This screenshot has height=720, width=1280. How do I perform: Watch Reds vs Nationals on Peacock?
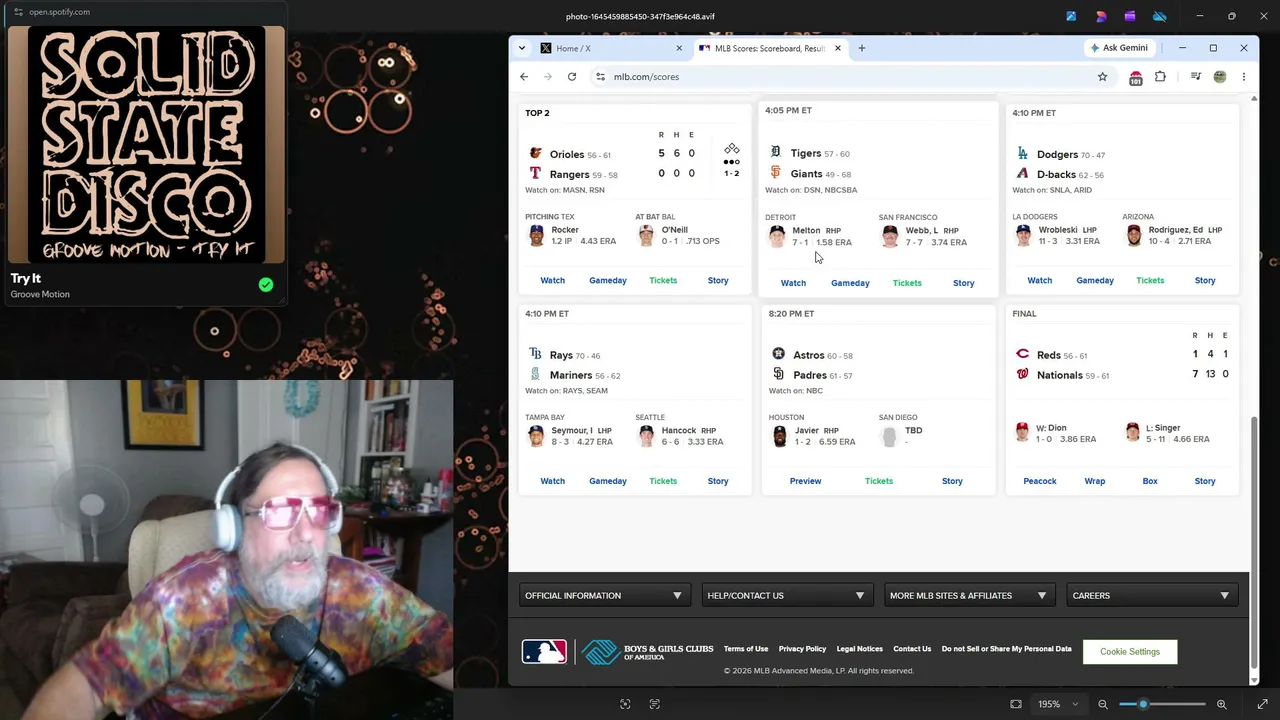[1040, 481]
